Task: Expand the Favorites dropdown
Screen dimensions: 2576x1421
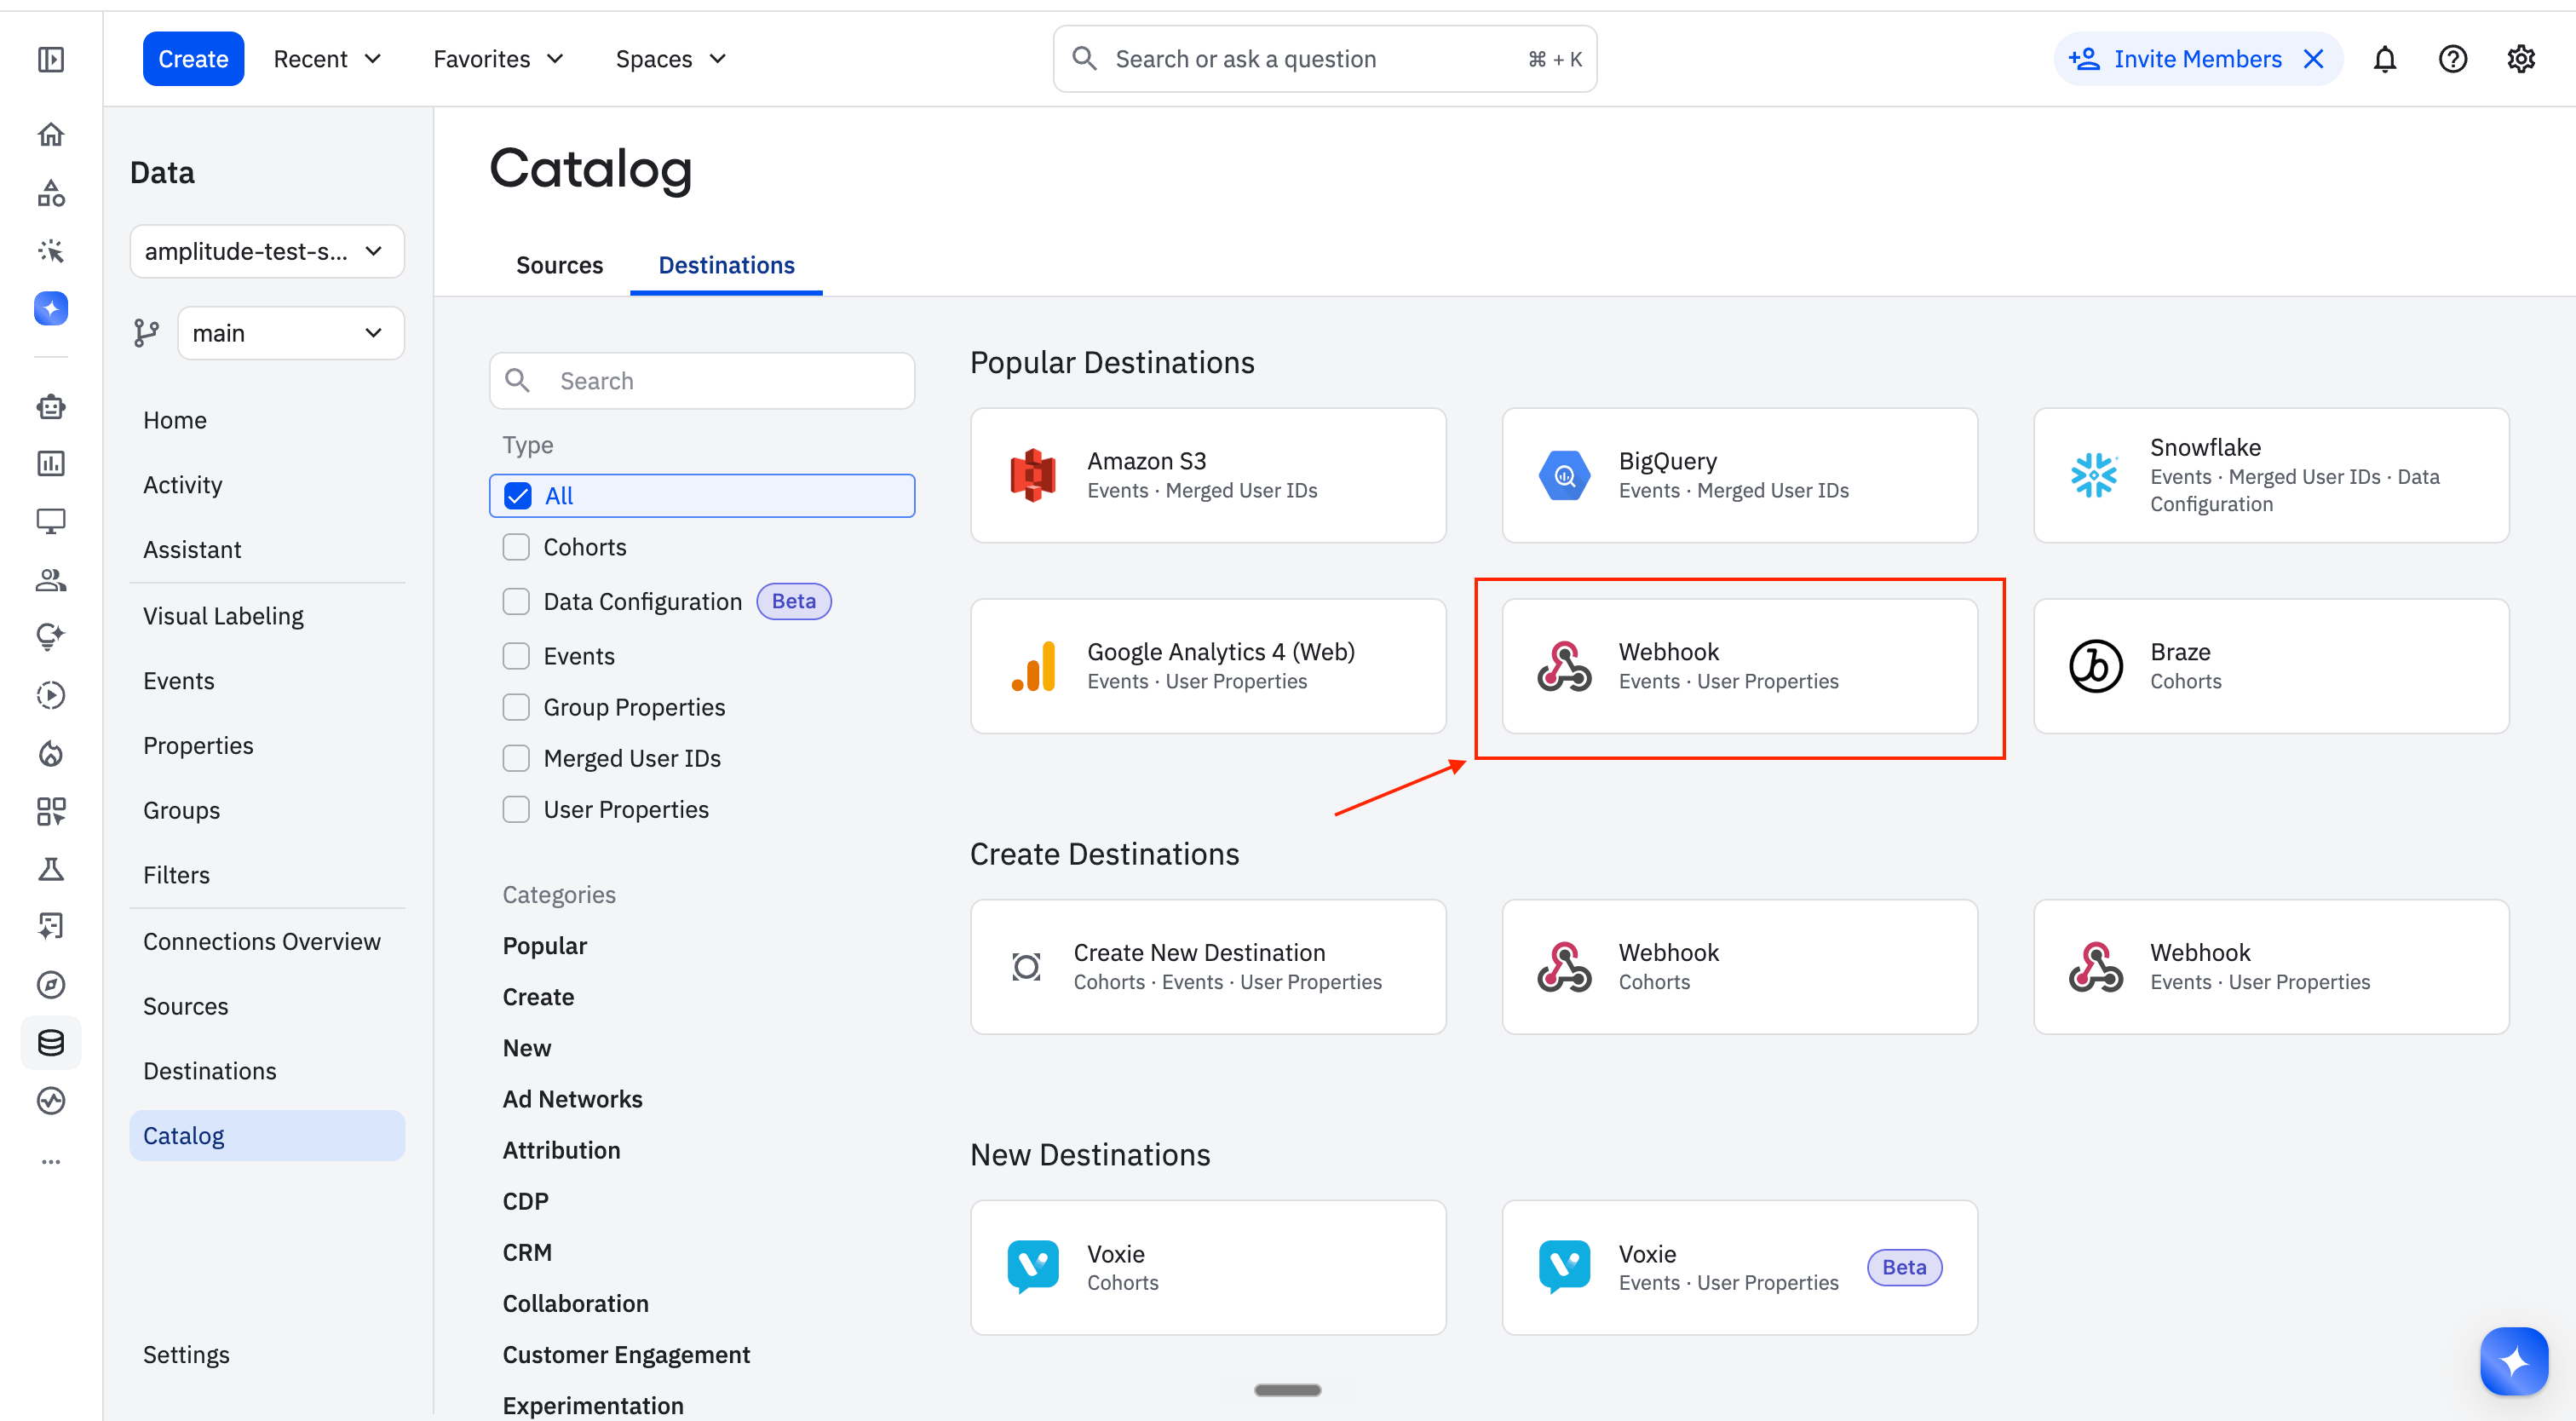Action: coord(498,59)
